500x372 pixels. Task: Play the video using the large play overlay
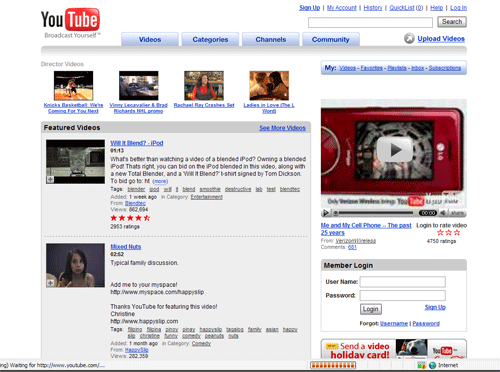pos(394,150)
